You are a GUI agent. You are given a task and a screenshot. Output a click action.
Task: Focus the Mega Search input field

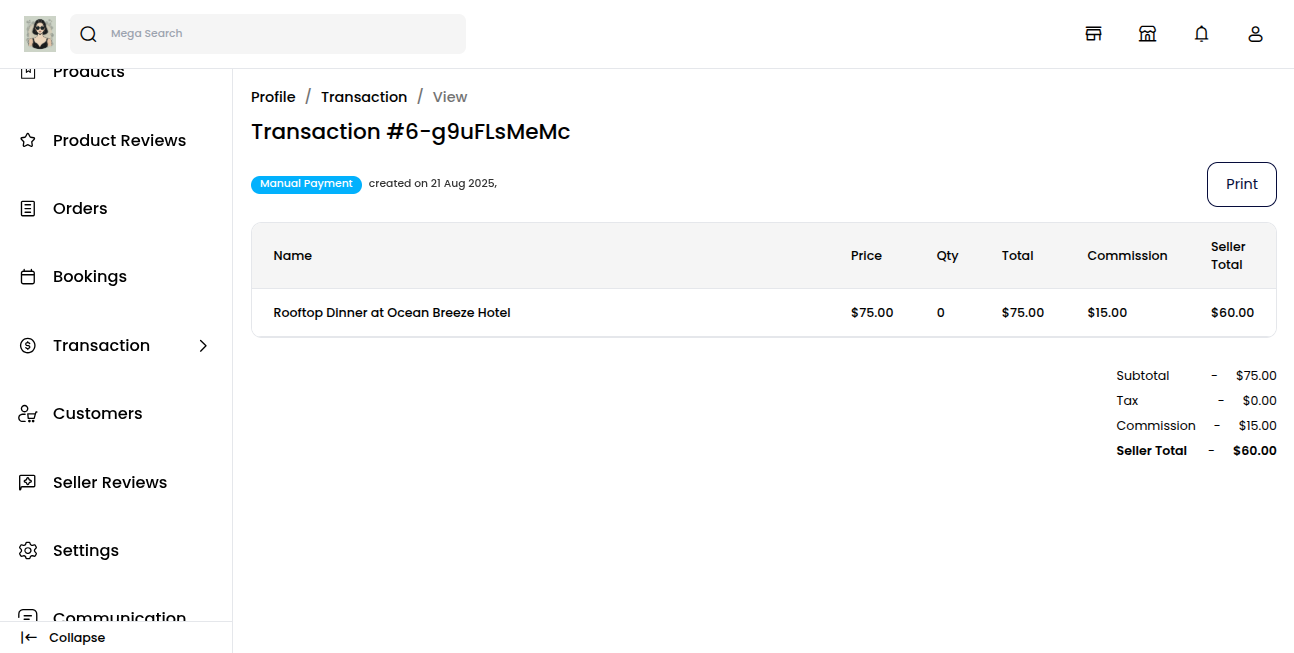click(x=280, y=34)
